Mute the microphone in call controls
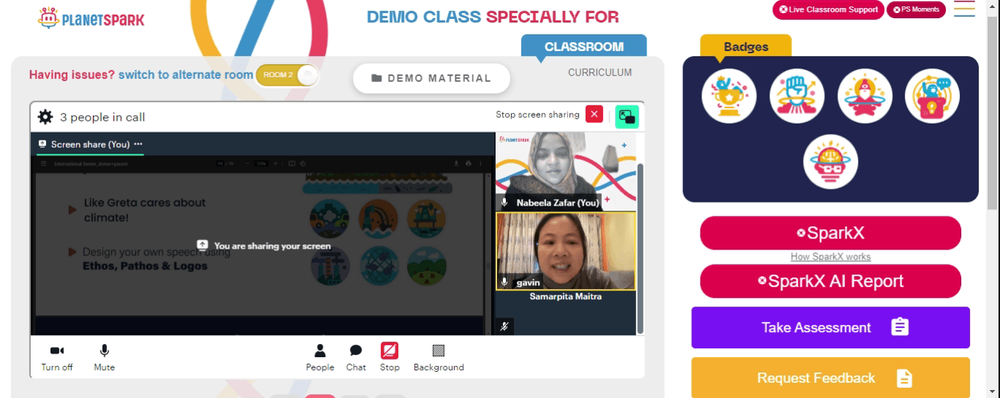Screen dimensions: 1000x398 coord(104,358)
